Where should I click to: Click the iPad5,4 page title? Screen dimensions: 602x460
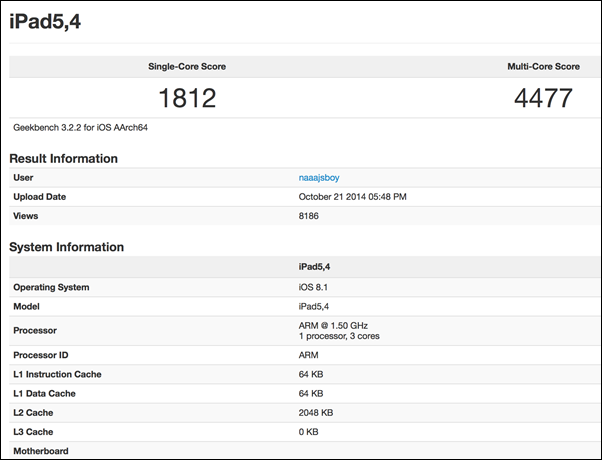[45, 21]
